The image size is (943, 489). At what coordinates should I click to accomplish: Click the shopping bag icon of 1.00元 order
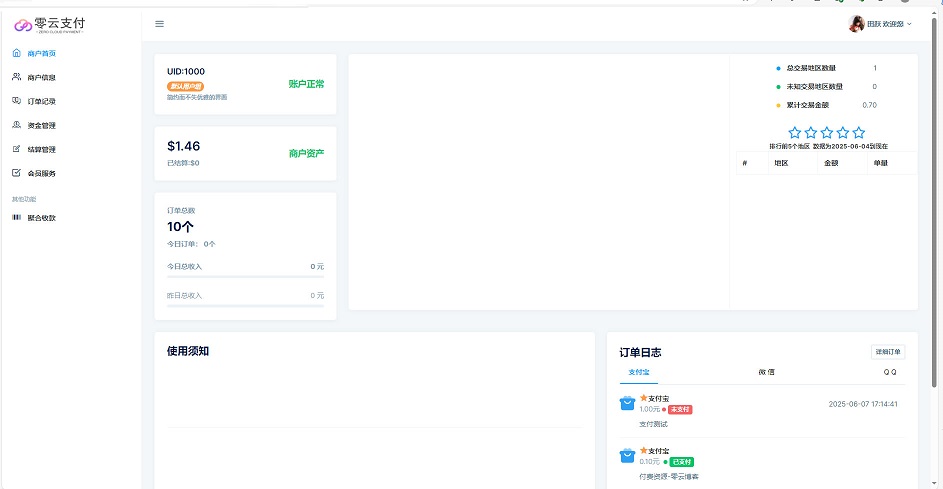627,403
